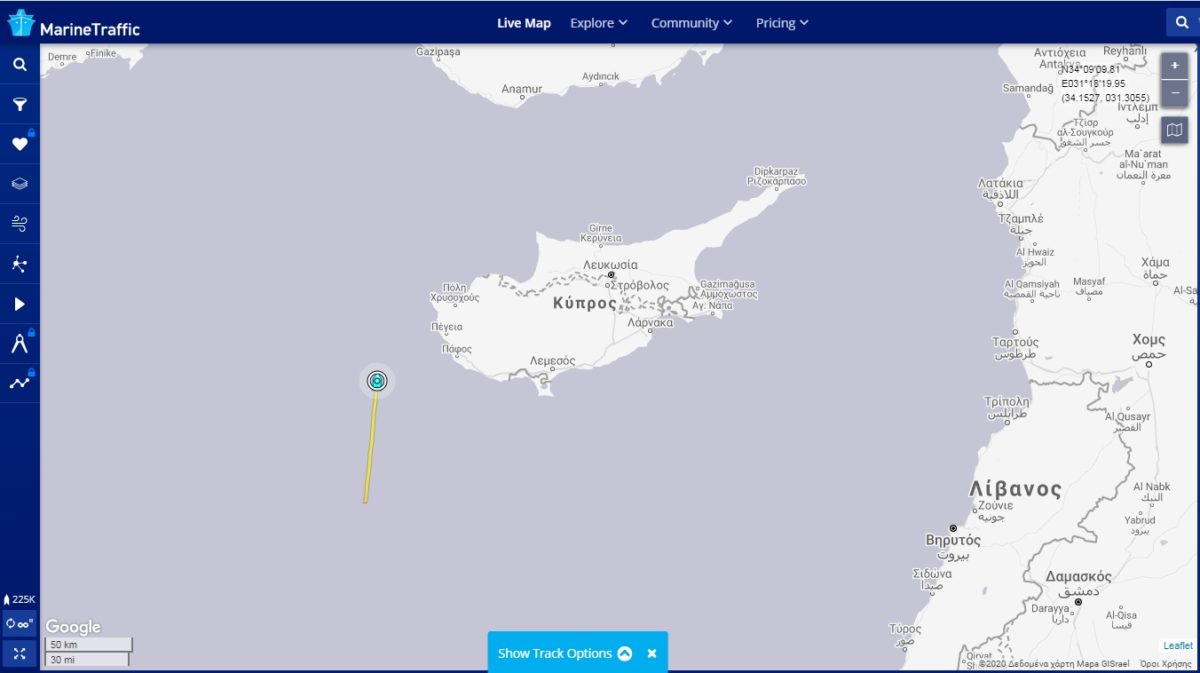
Task: Expand the Community dropdown menu
Action: tap(691, 23)
